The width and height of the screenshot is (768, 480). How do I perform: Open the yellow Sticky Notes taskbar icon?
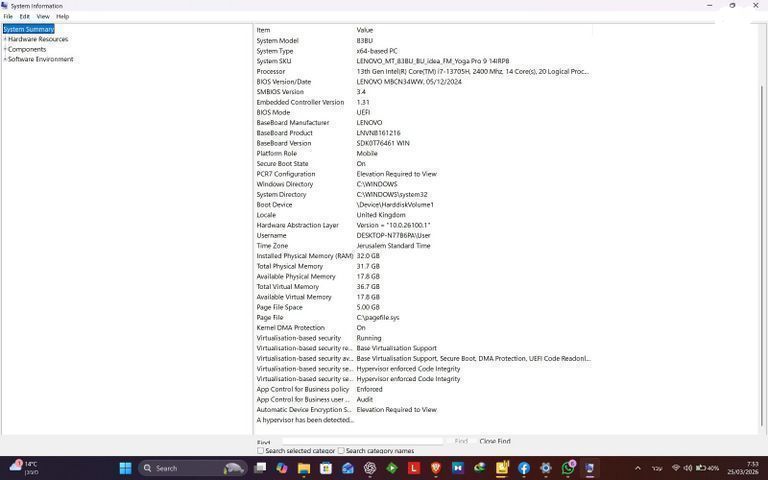pyautogui.click(x=502, y=468)
